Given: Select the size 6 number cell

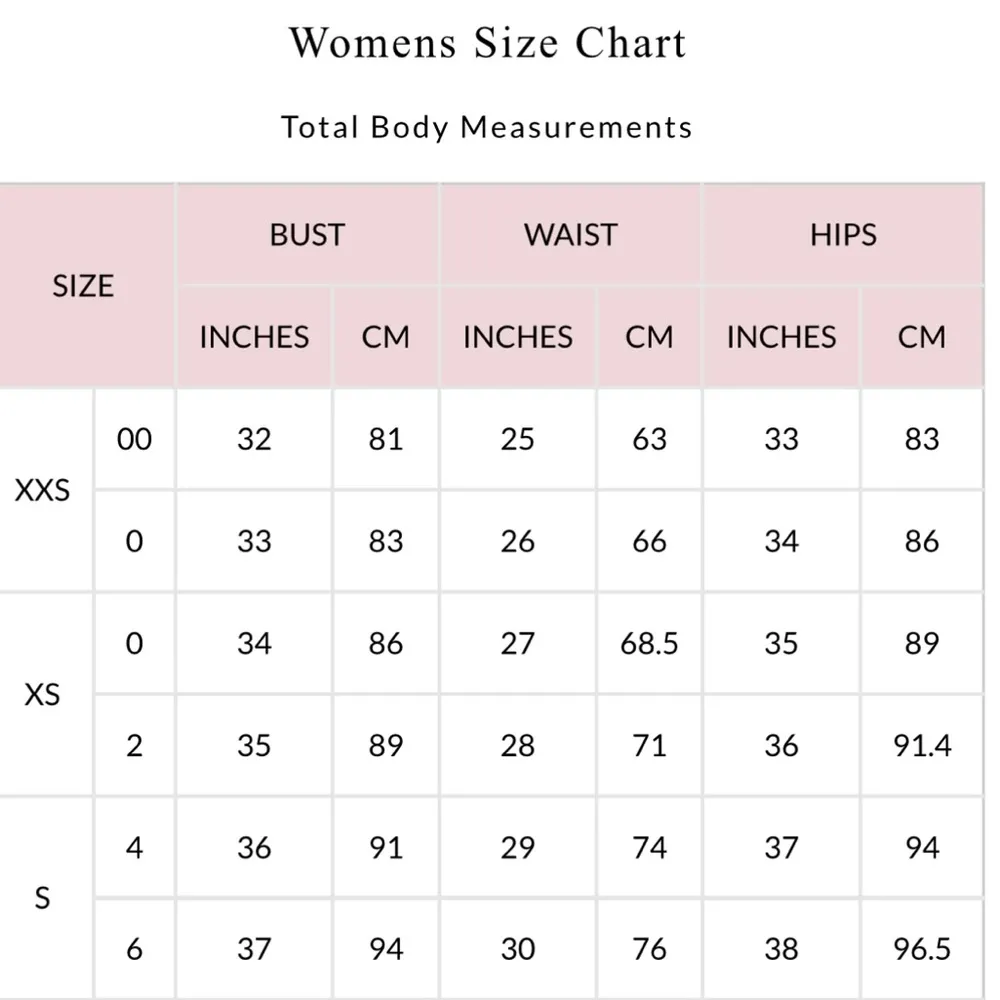Looking at the screenshot, I should (x=135, y=948).
